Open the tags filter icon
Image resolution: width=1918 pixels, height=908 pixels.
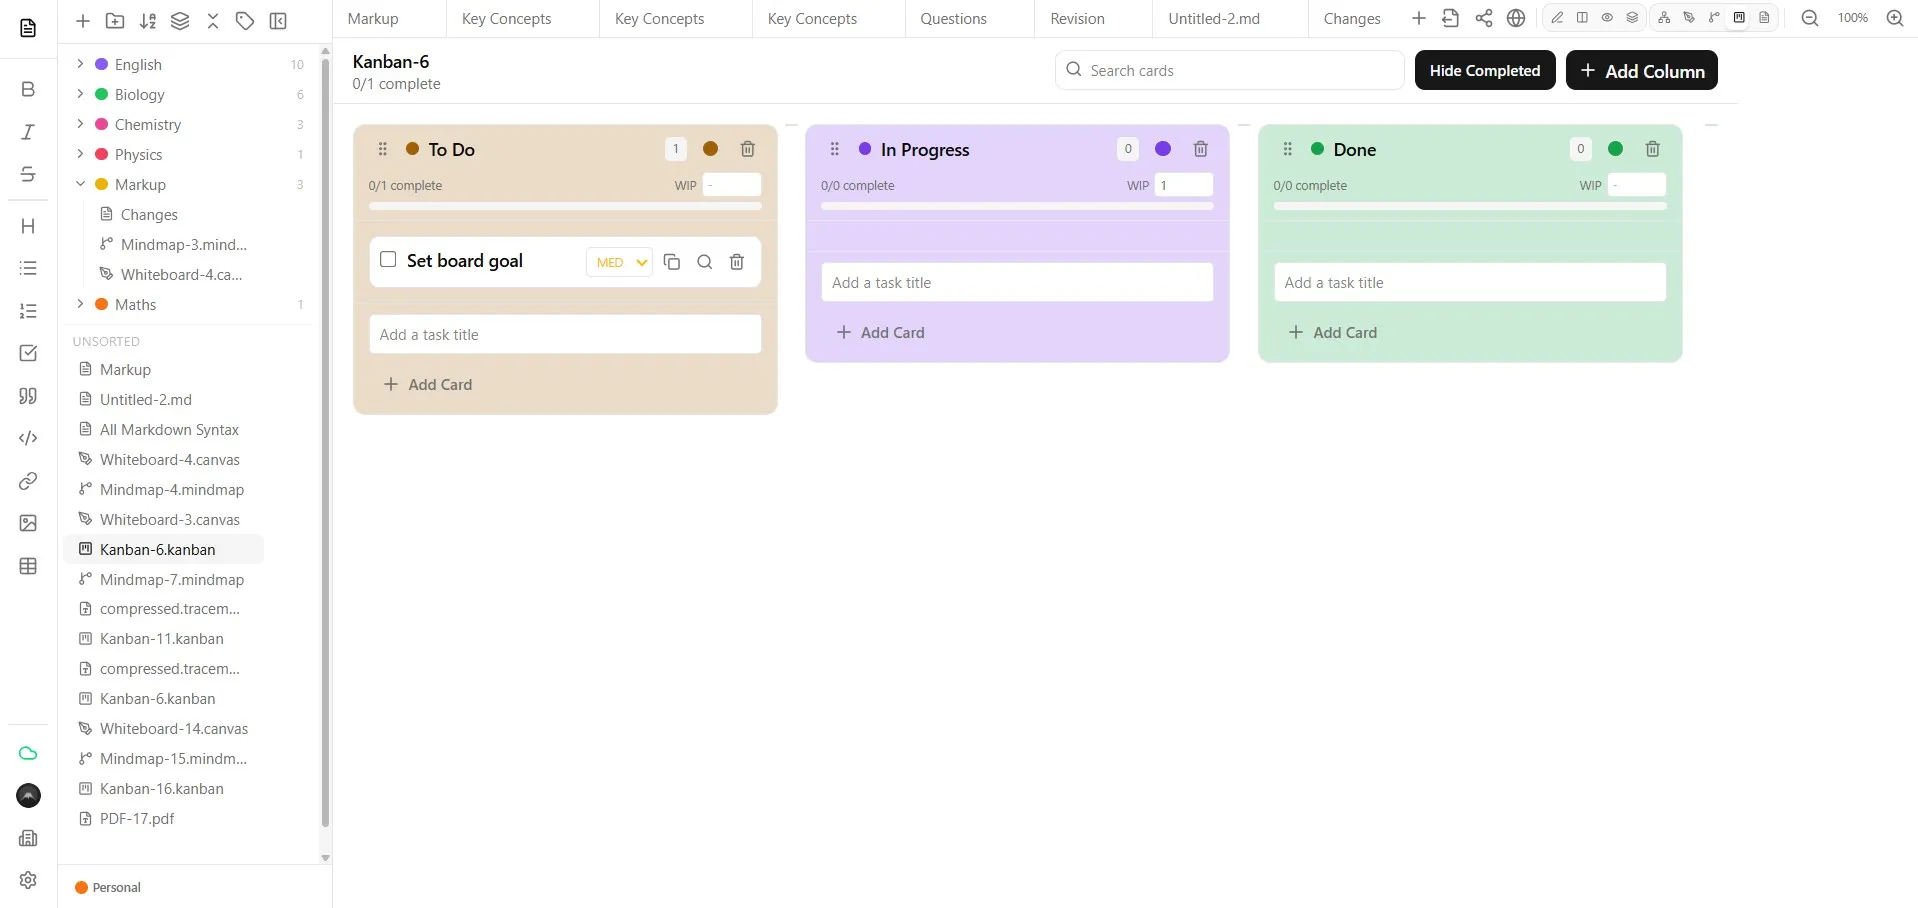(x=245, y=20)
